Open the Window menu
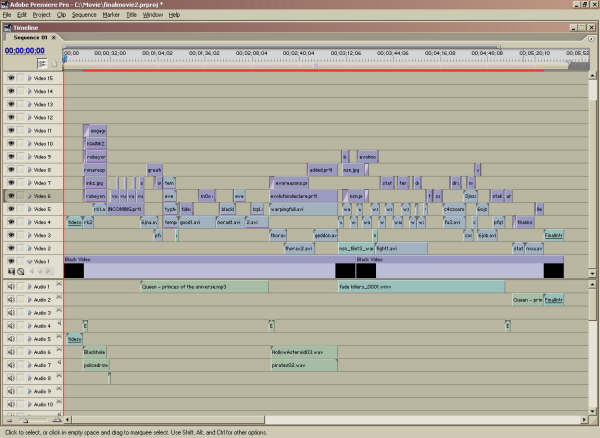Image resolution: width=600 pixels, height=438 pixels. [x=153, y=15]
